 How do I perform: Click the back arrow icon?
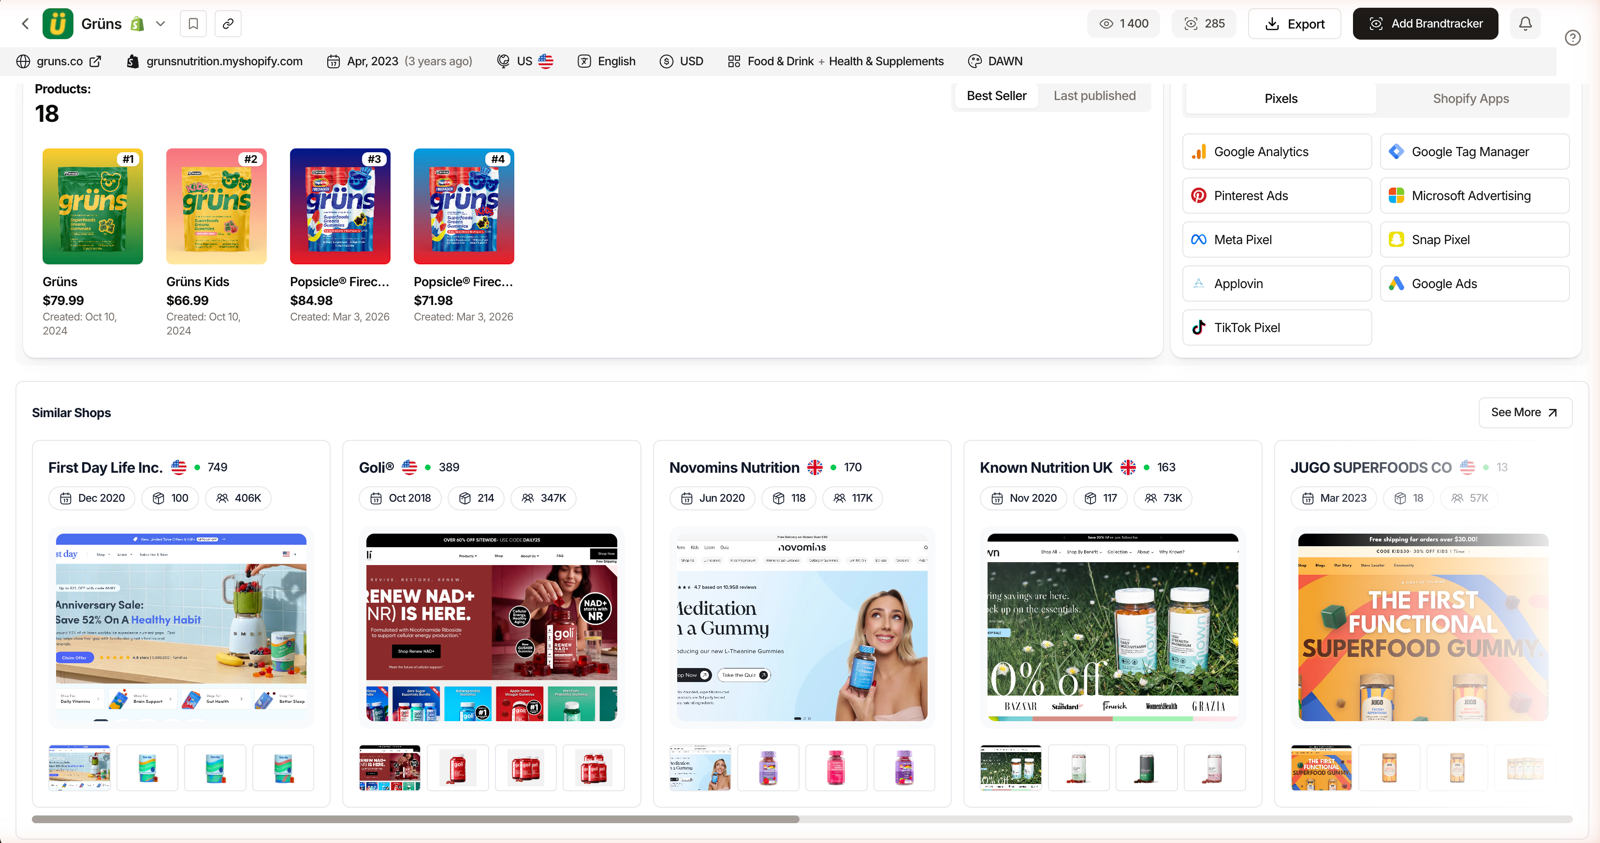pyautogui.click(x=25, y=24)
